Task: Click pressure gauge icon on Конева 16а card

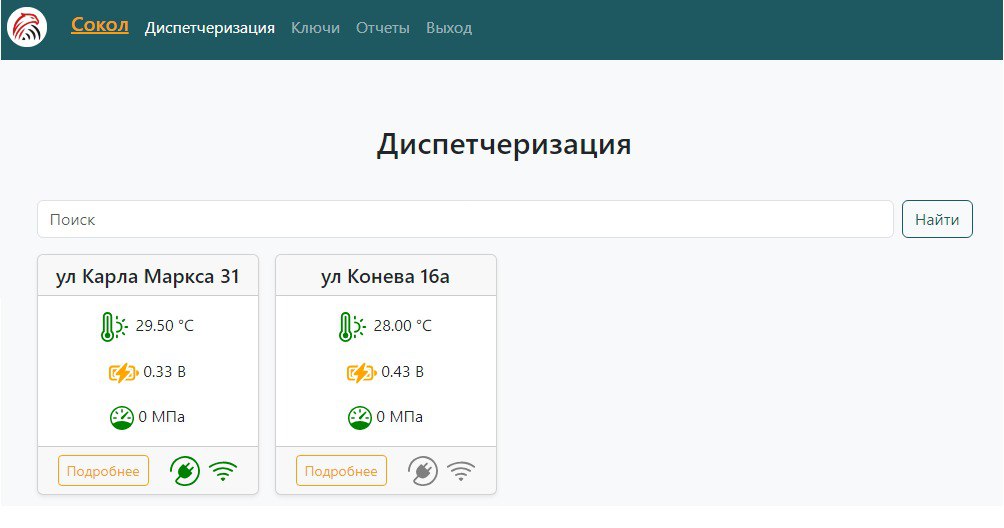Action: (359, 418)
